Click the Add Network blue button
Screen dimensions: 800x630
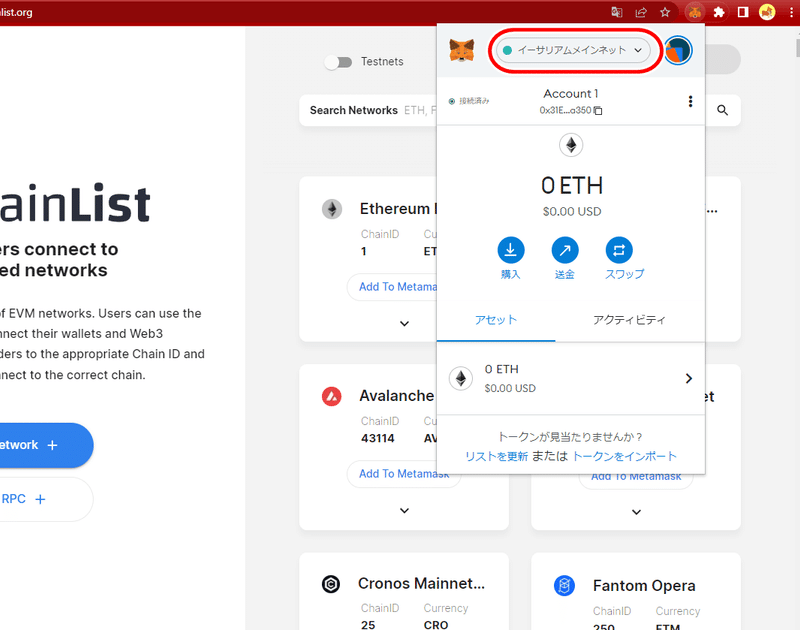pos(46,445)
